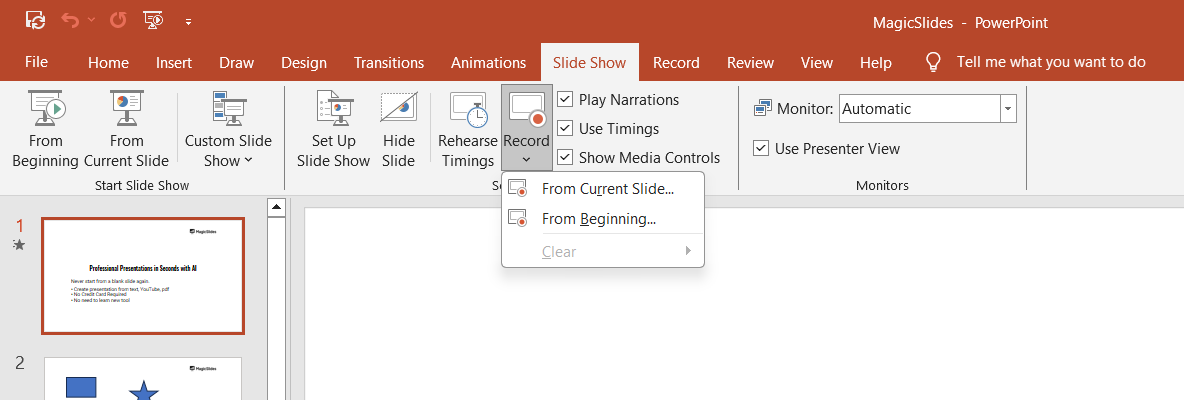Select Record From Beginning menu entry
The image size is (1184, 400).
click(598, 219)
